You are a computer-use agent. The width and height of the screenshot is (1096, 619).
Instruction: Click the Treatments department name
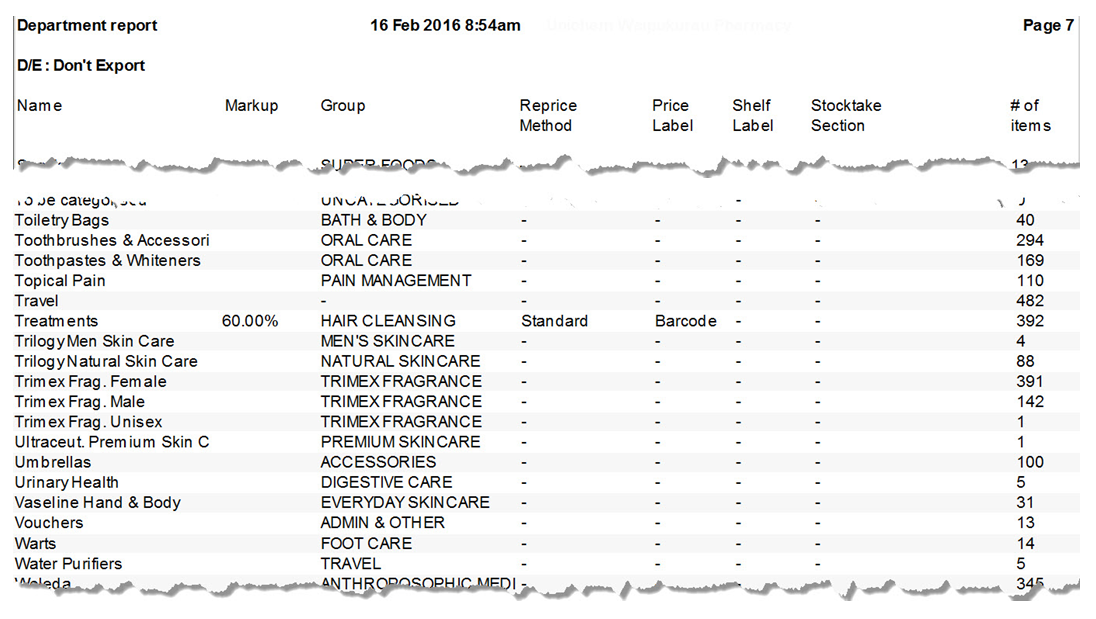[56, 321]
